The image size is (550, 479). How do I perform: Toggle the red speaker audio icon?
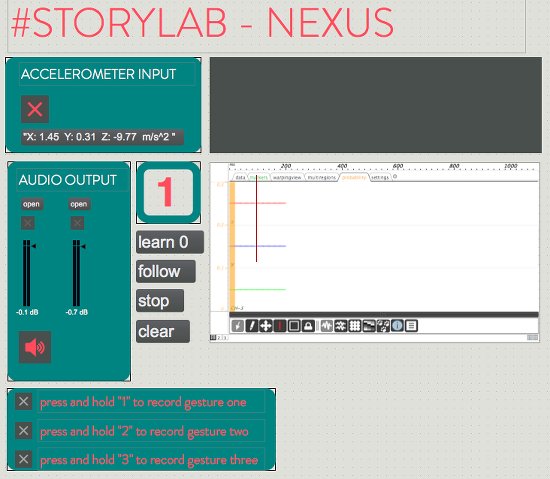tap(35, 347)
